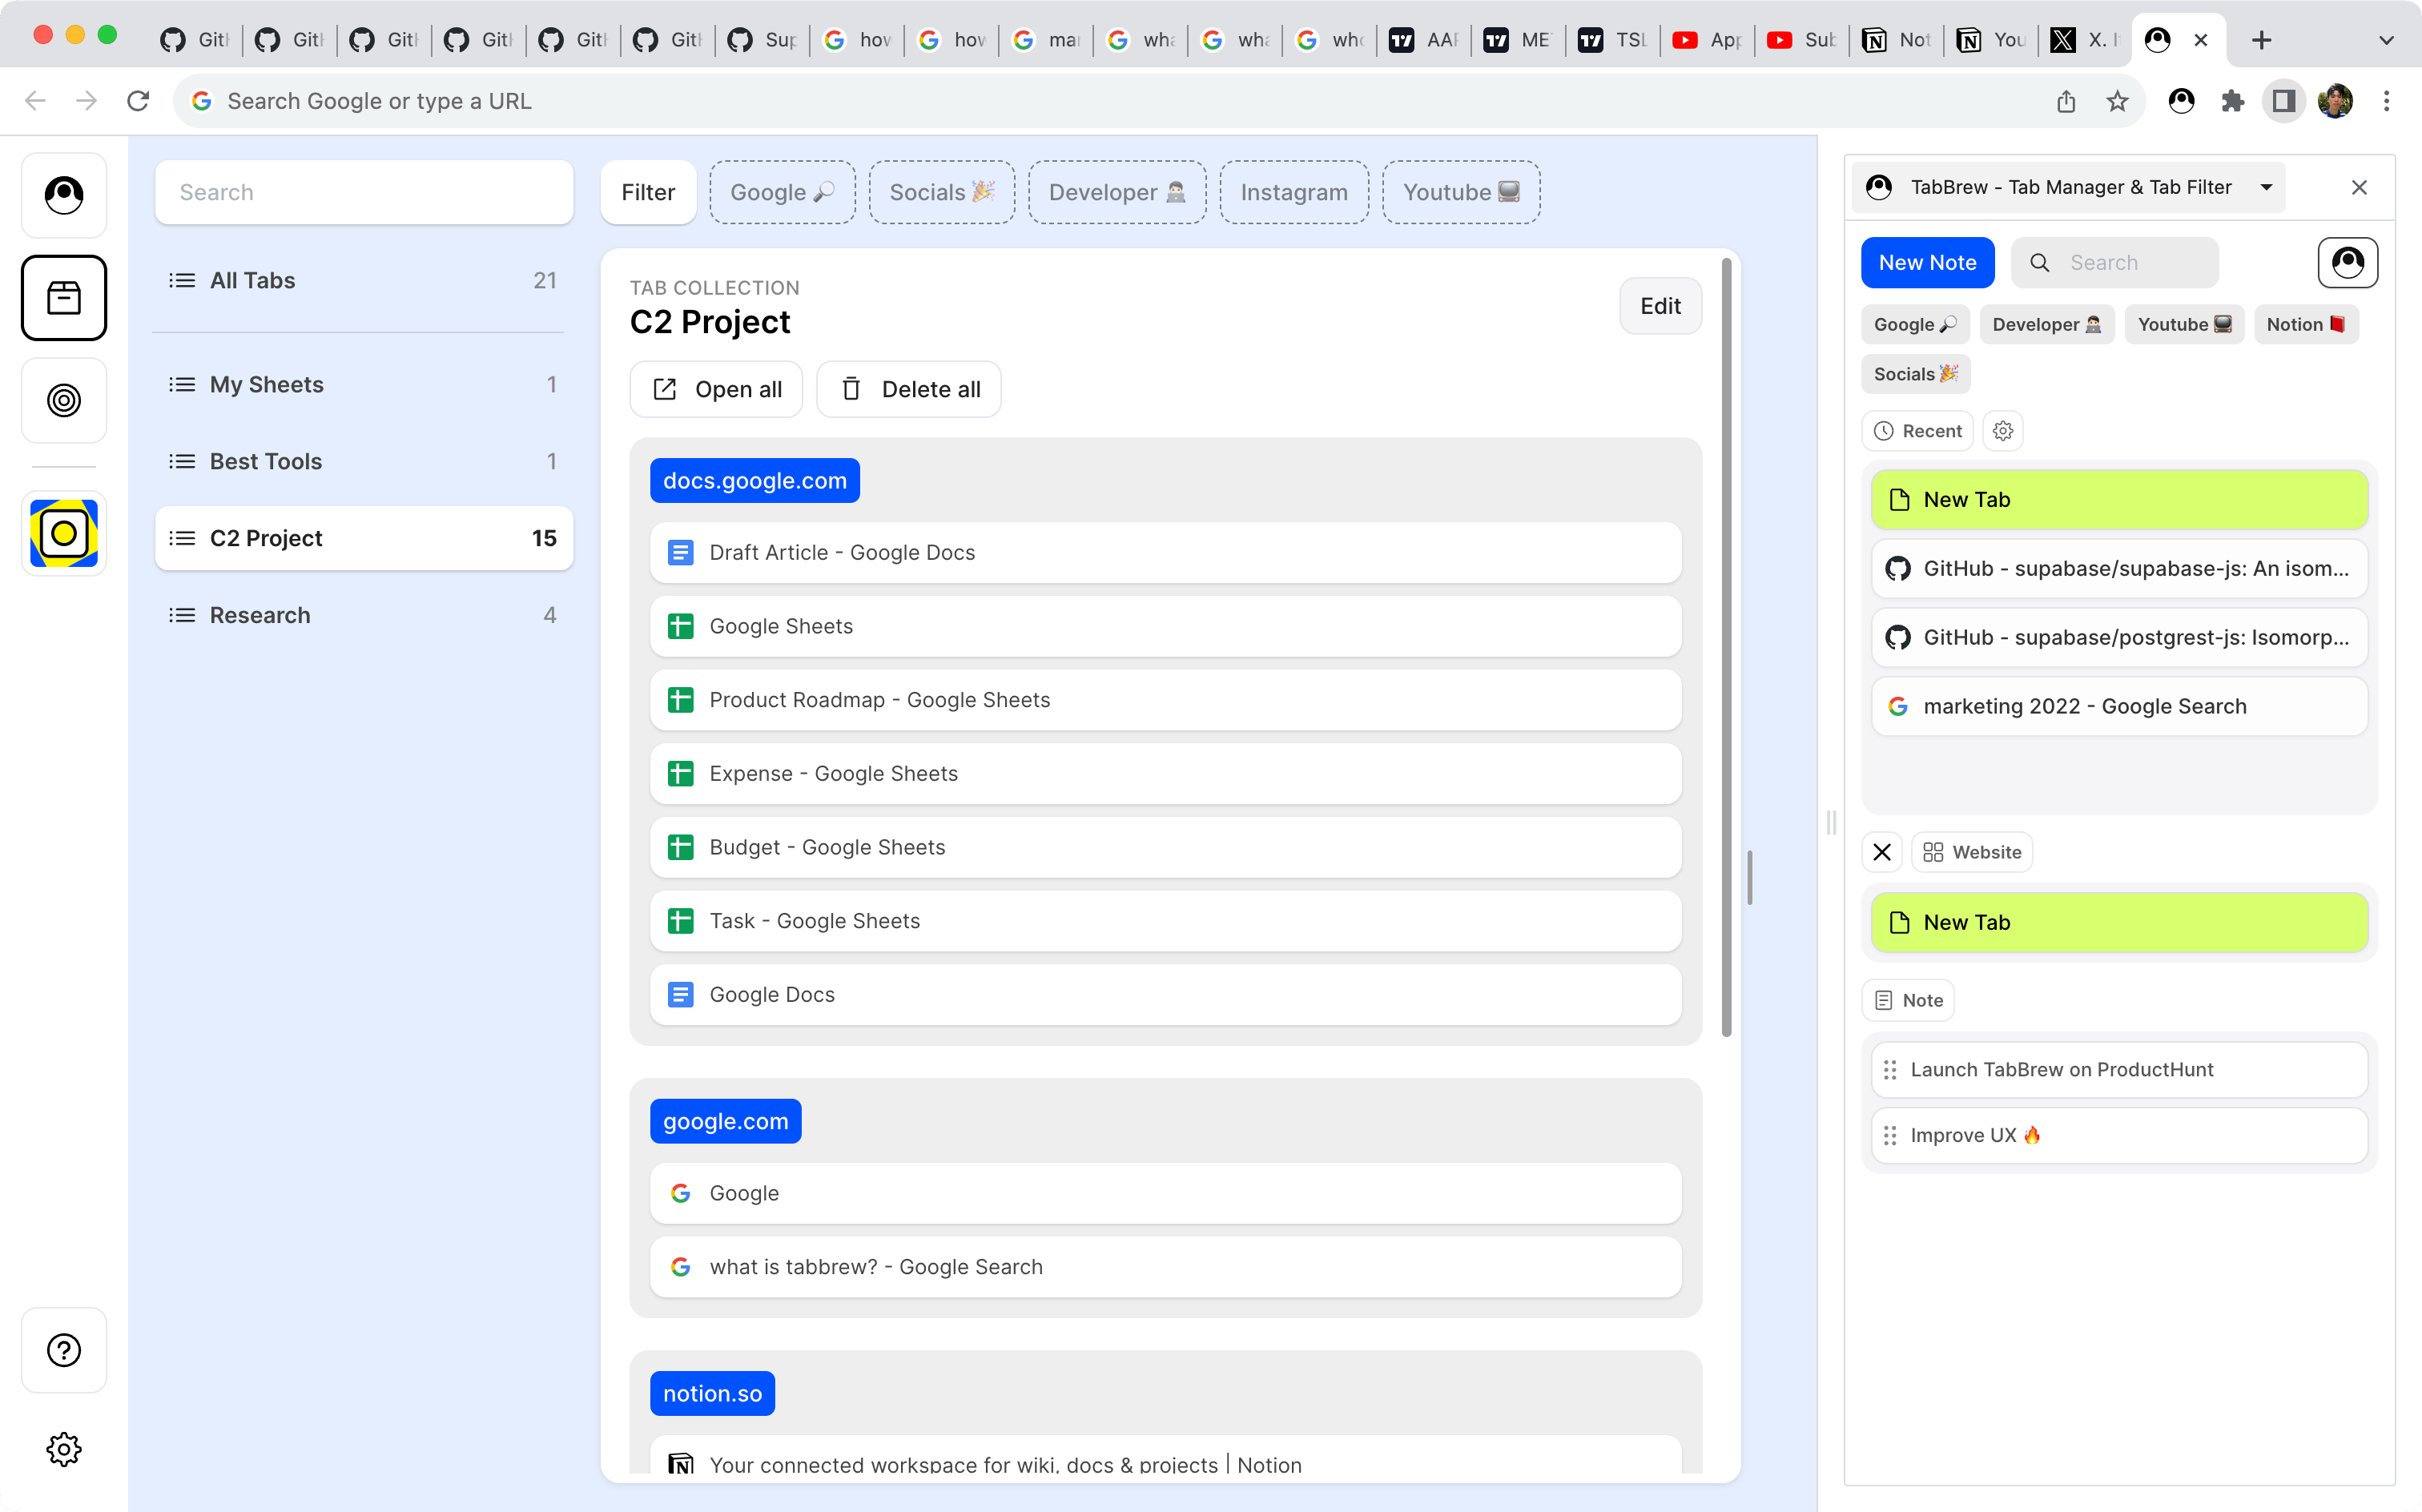Click the TabBrew logo button beside side panel search

[x=2347, y=263]
